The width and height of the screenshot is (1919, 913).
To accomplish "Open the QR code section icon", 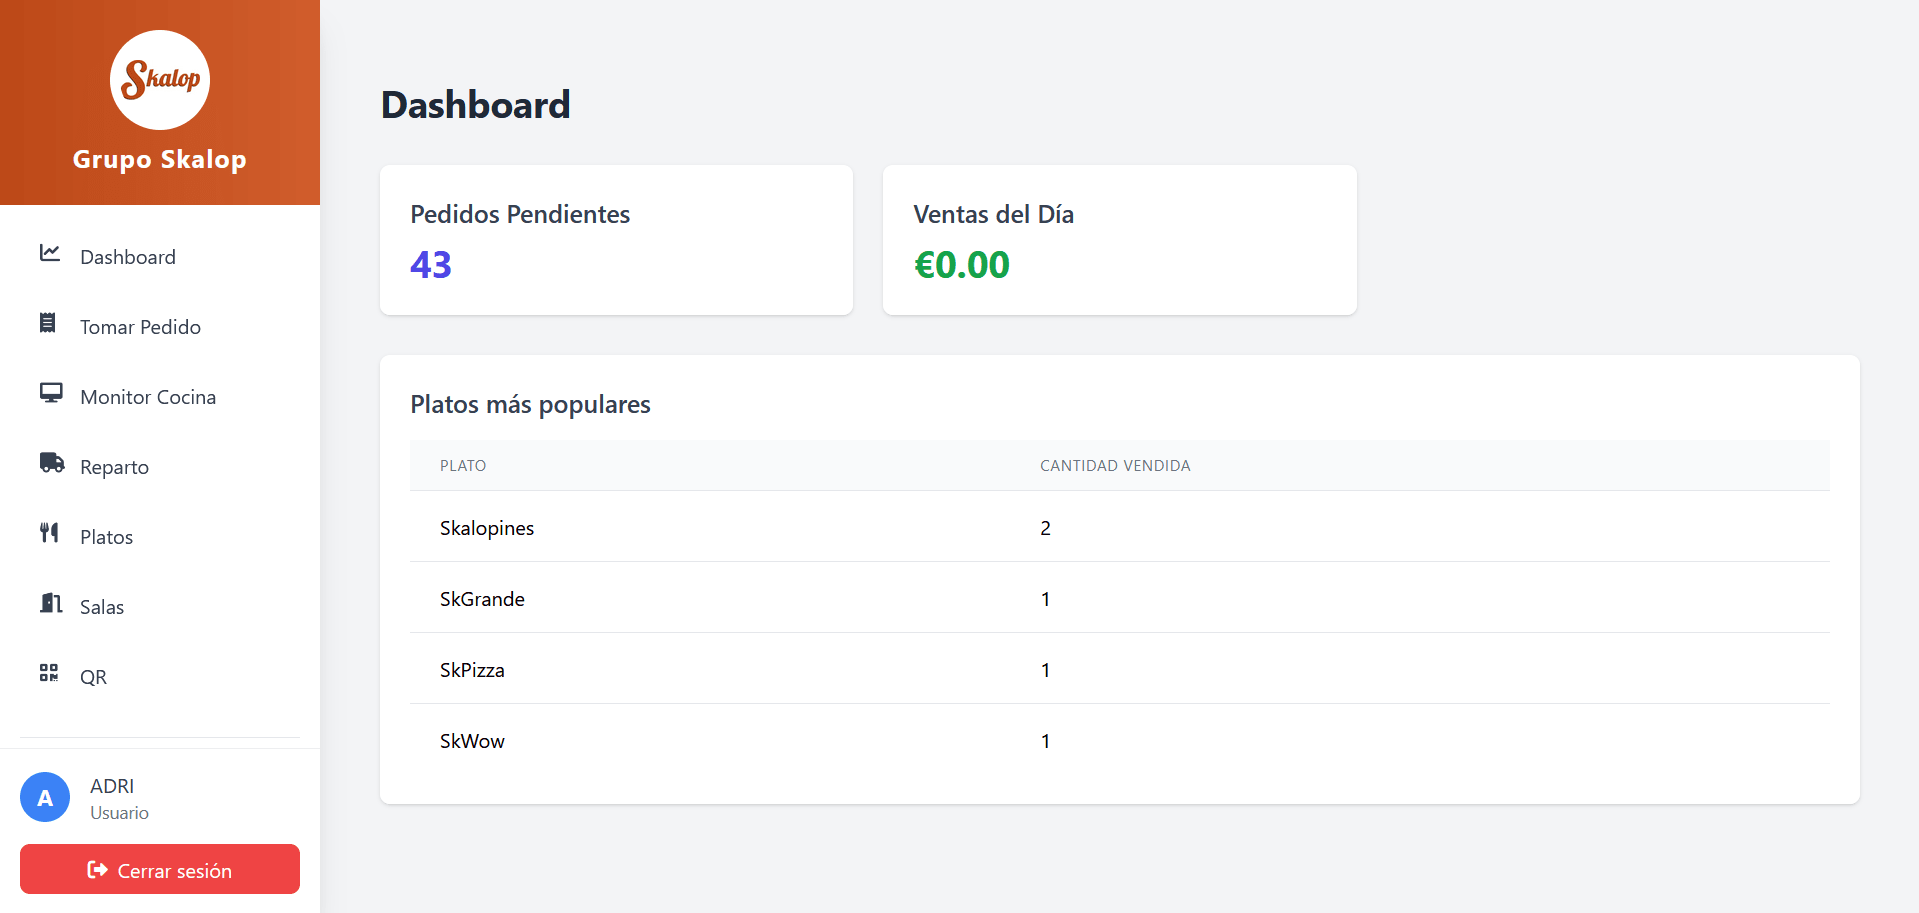I will pos(48,674).
